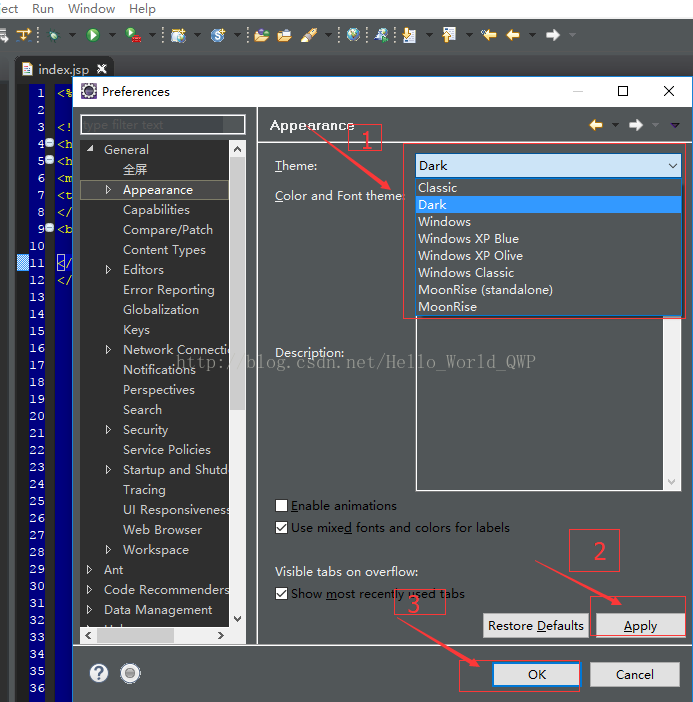Click the blue S toolbar icon
The image size is (693, 702).
[218, 34]
